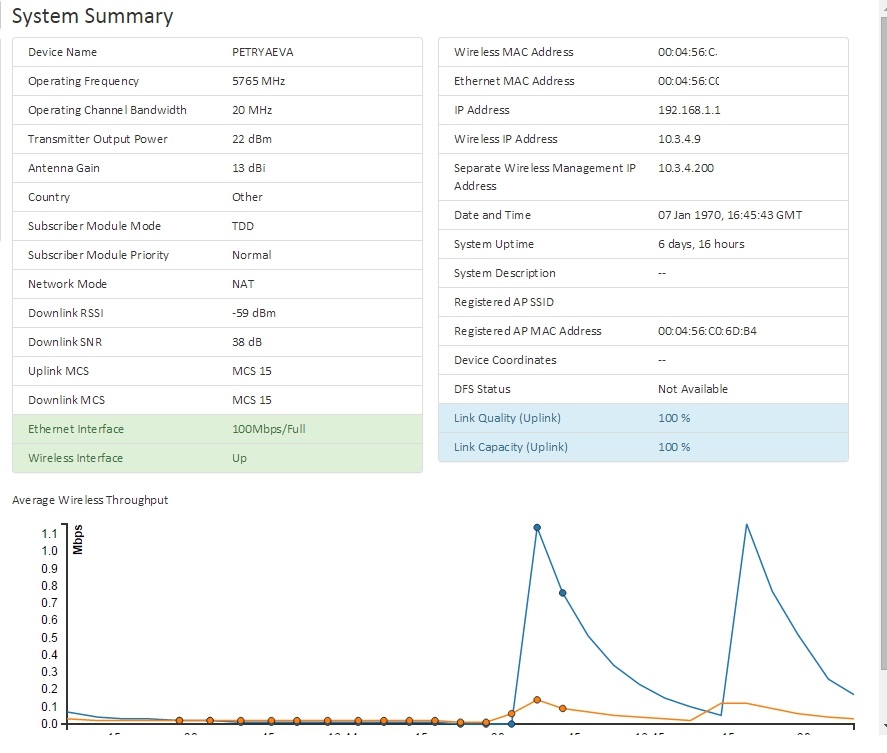
Task: Click the Wireless Interface 'Up' status
Action: click(x=239, y=458)
